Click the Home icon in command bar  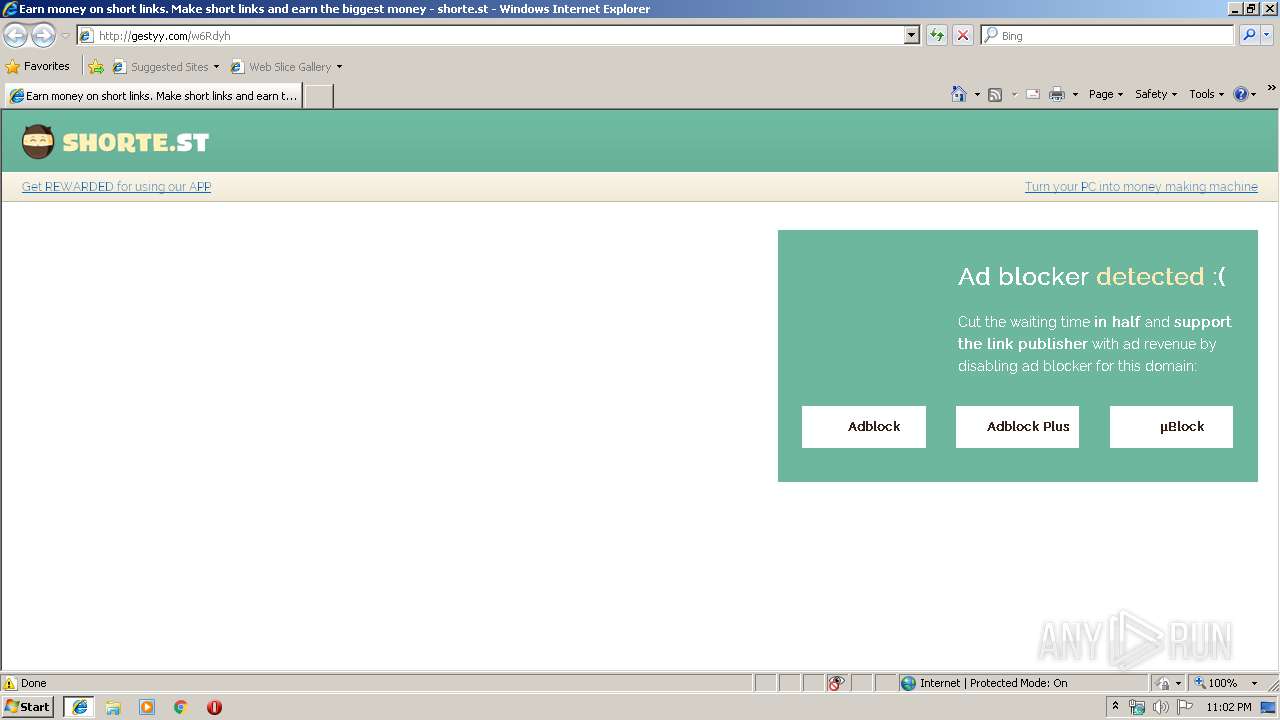[x=958, y=94]
